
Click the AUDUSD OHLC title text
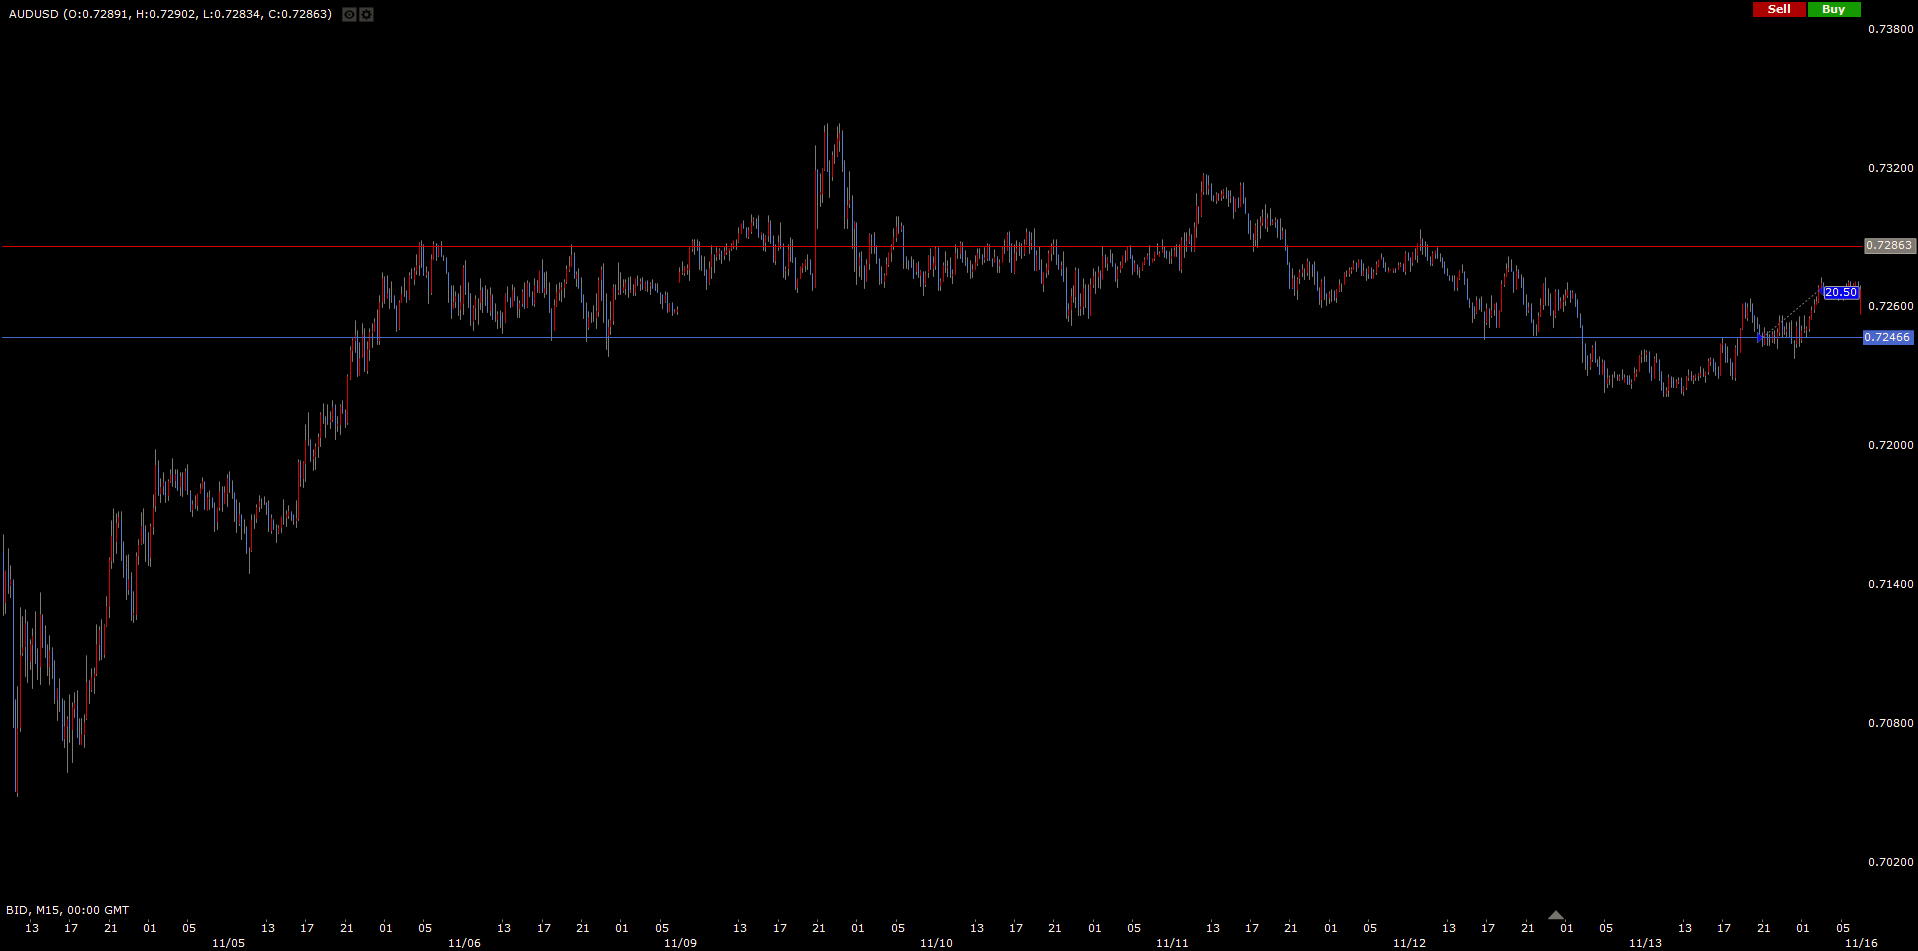[x=170, y=14]
